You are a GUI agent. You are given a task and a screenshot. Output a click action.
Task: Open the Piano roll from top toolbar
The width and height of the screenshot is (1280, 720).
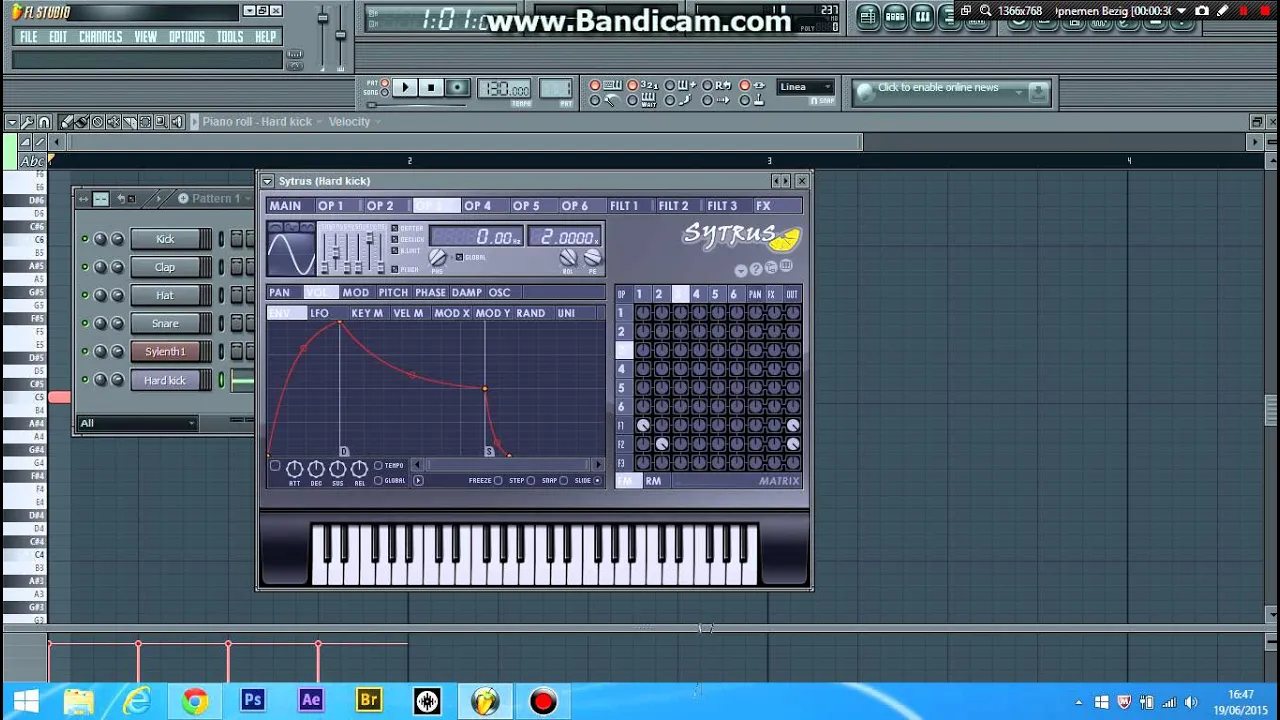(922, 16)
